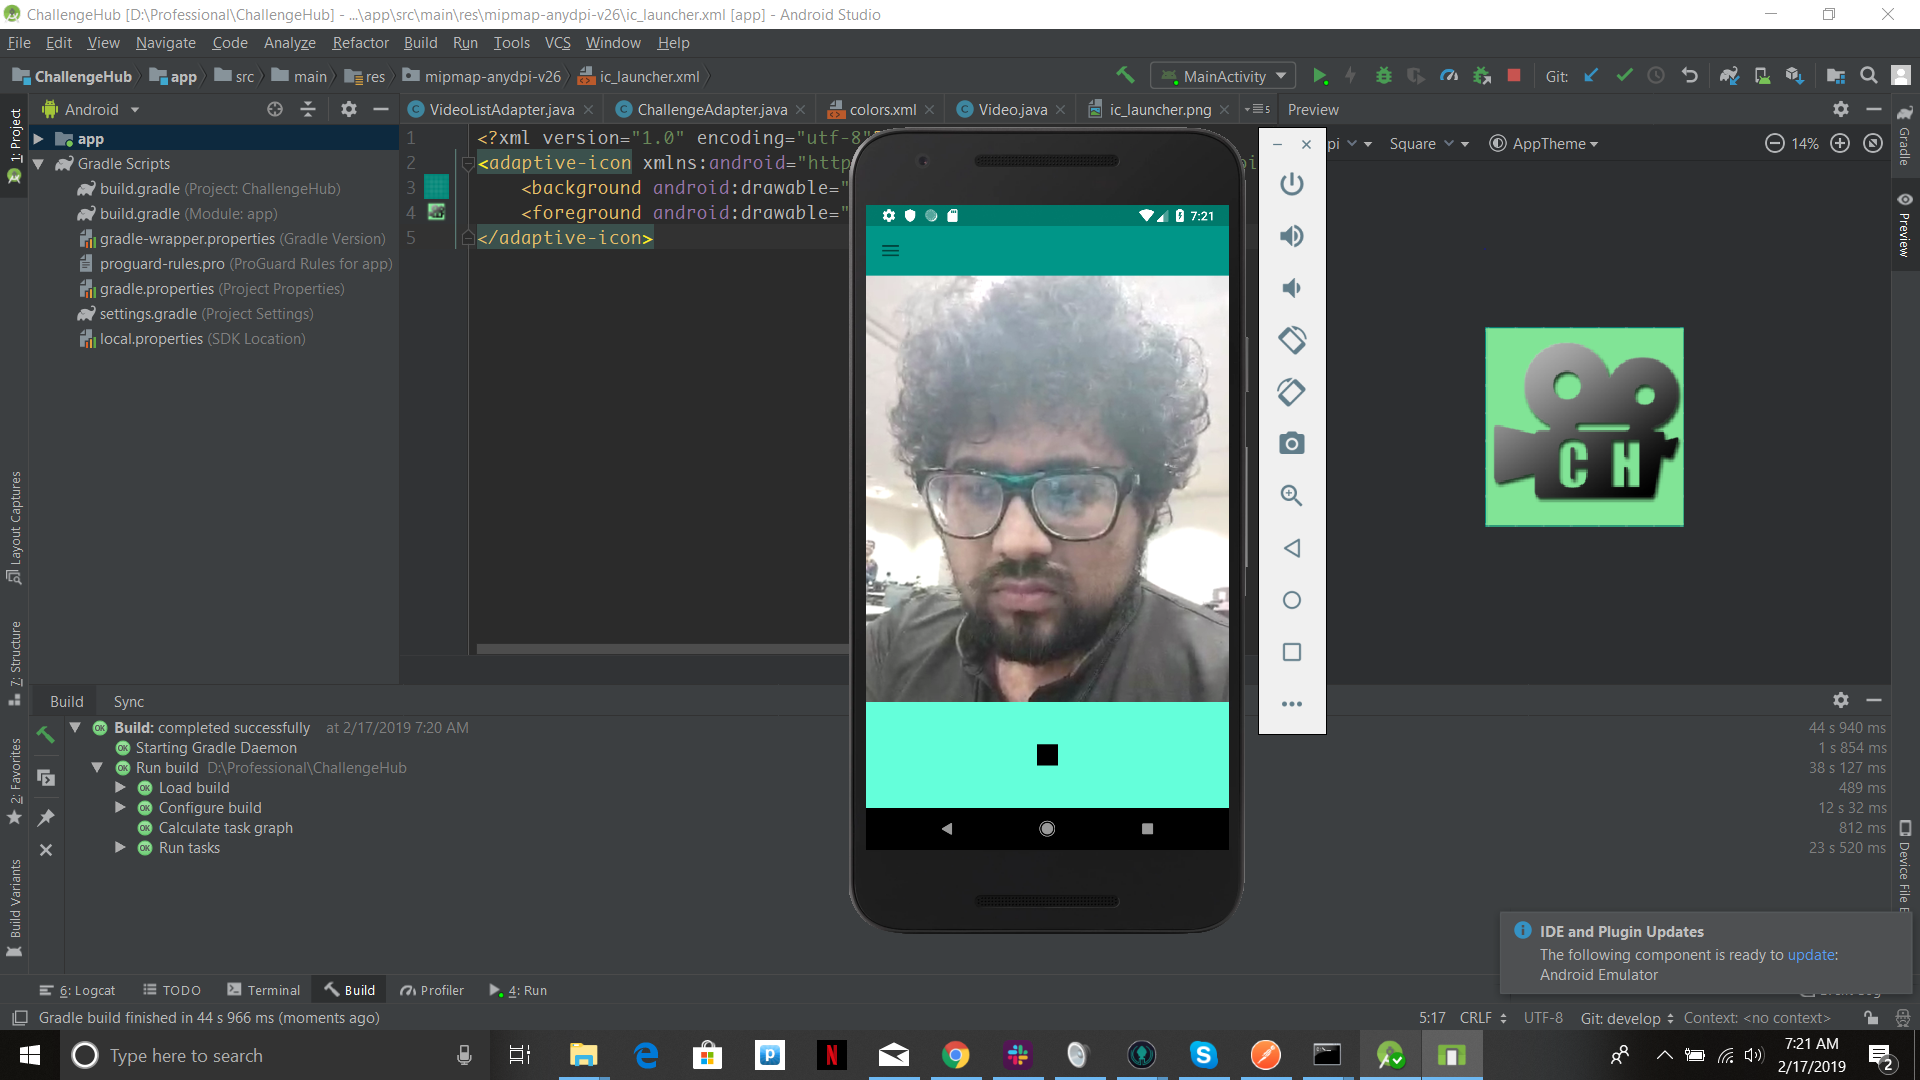Viewport: 1920px width, 1080px height.
Task: Click the emulator power button
Action: pos(1292,184)
